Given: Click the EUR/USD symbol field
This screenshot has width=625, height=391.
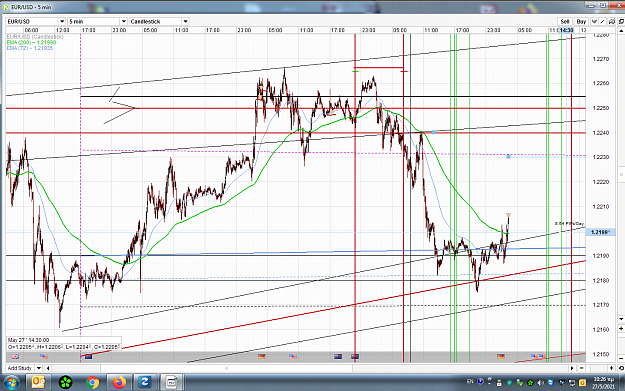Looking at the screenshot, I should pyautogui.click(x=33, y=22).
